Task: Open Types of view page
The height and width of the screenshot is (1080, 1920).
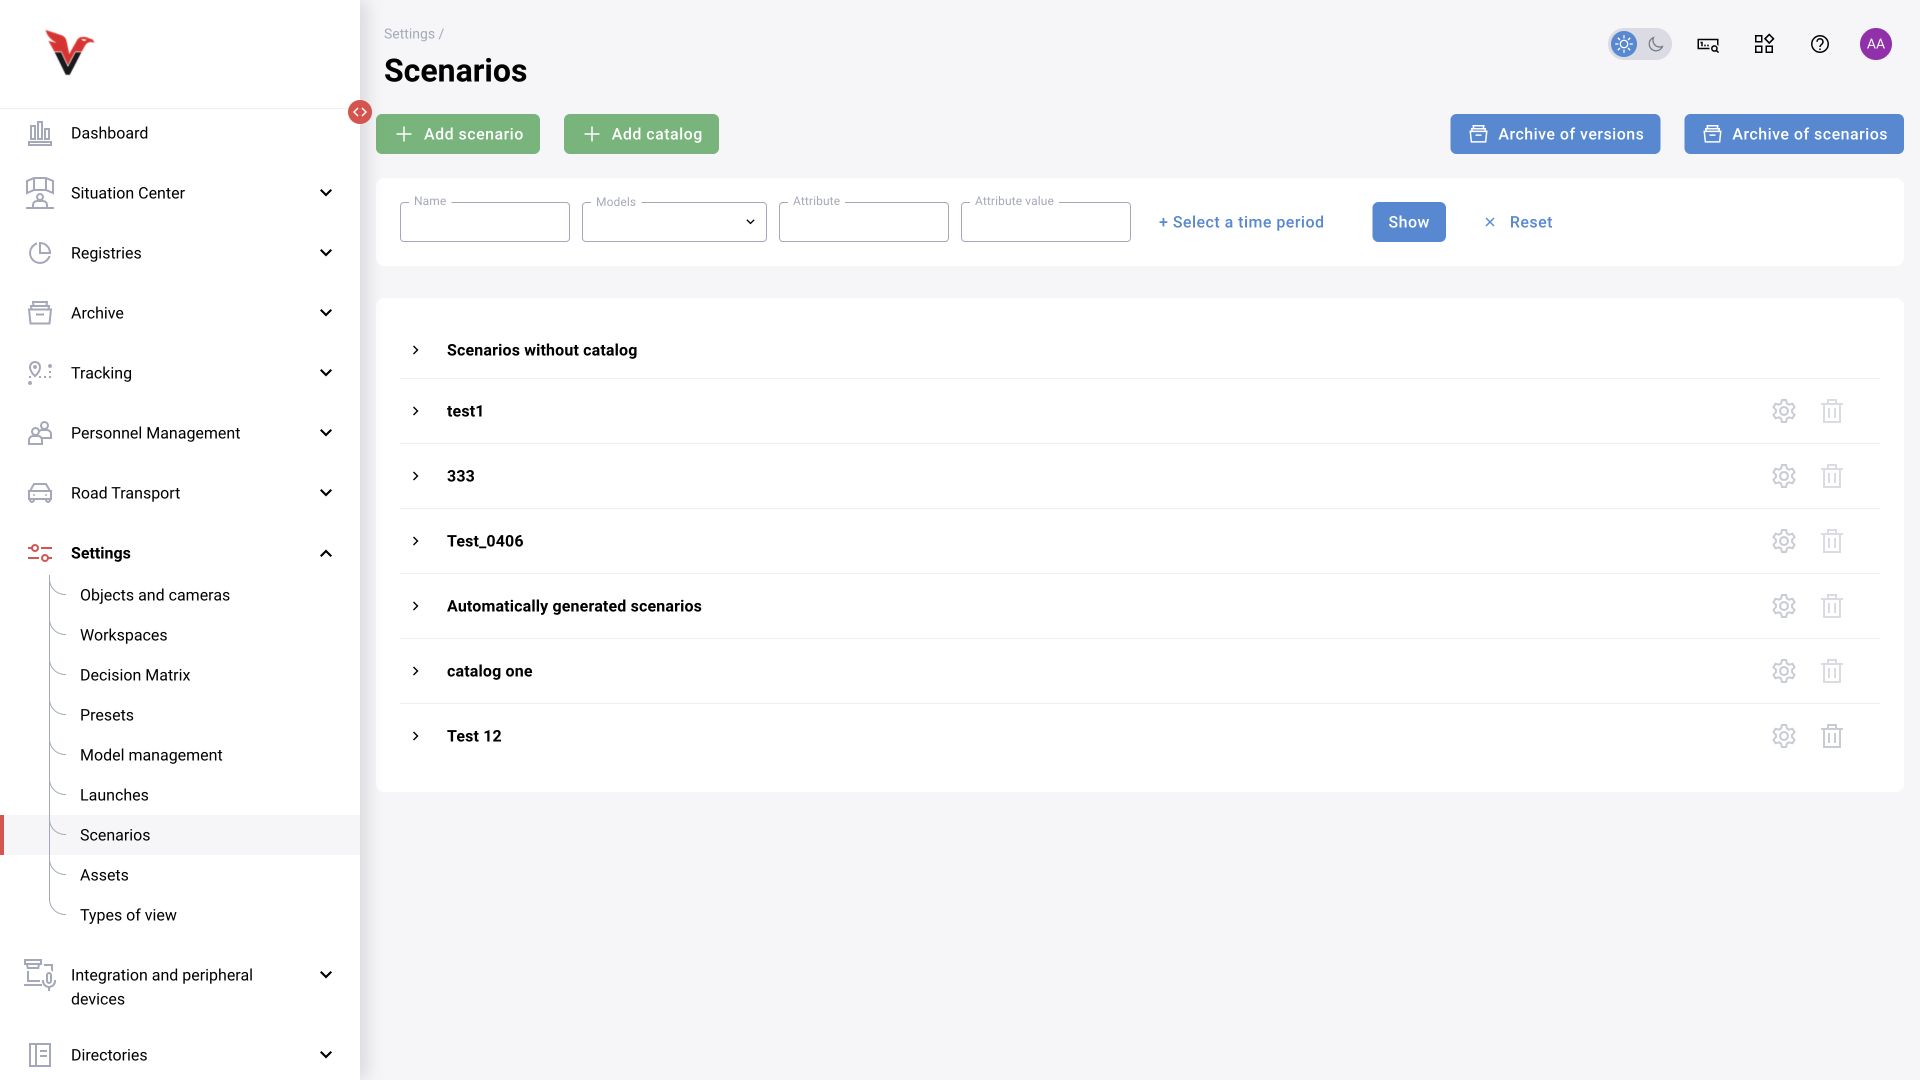Action: click(128, 915)
